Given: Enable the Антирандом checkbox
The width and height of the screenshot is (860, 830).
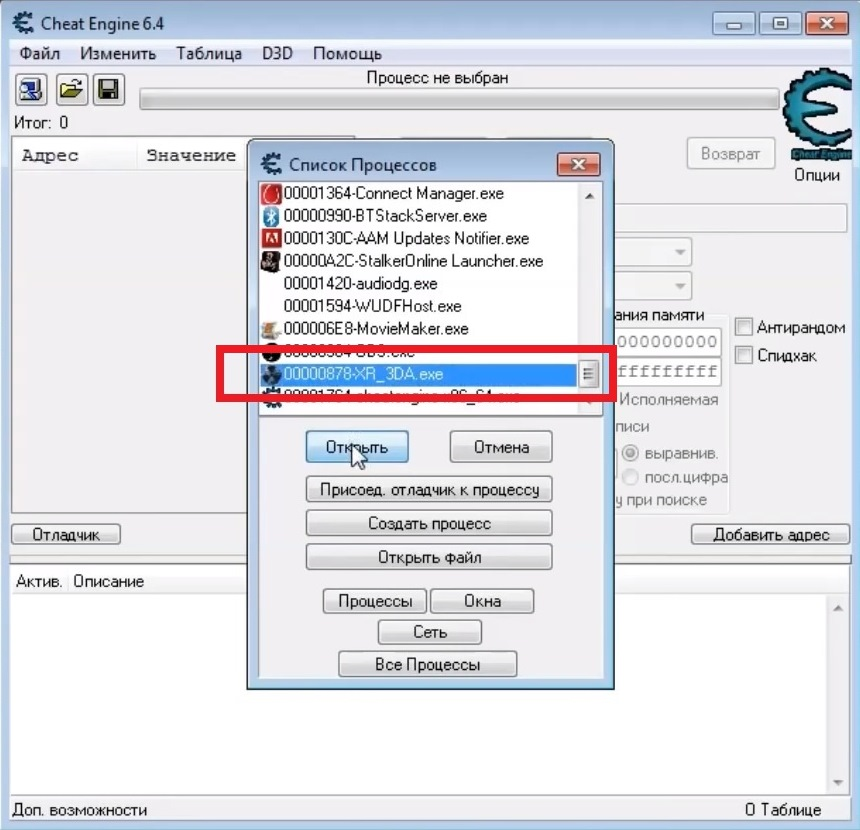Looking at the screenshot, I should (x=743, y=327).
